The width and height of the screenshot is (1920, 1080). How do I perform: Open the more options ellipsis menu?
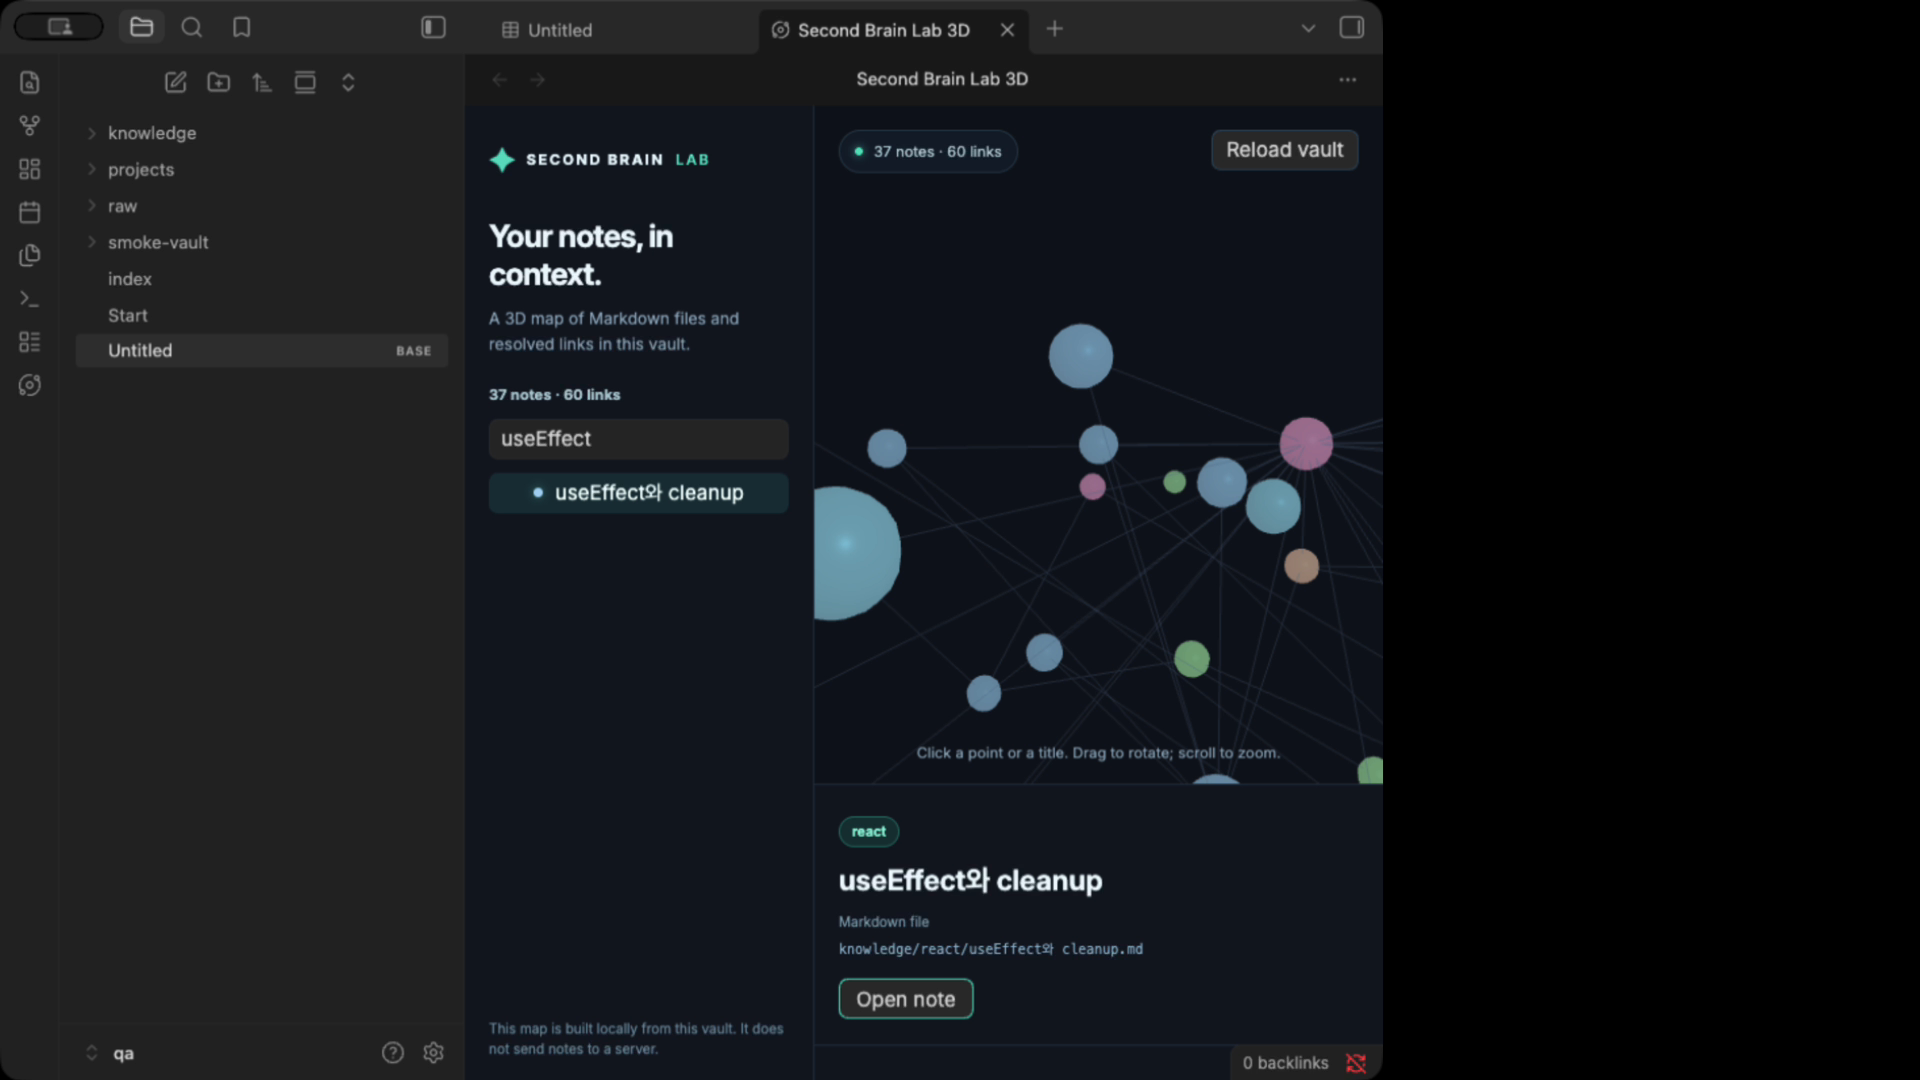[1347, 79]
